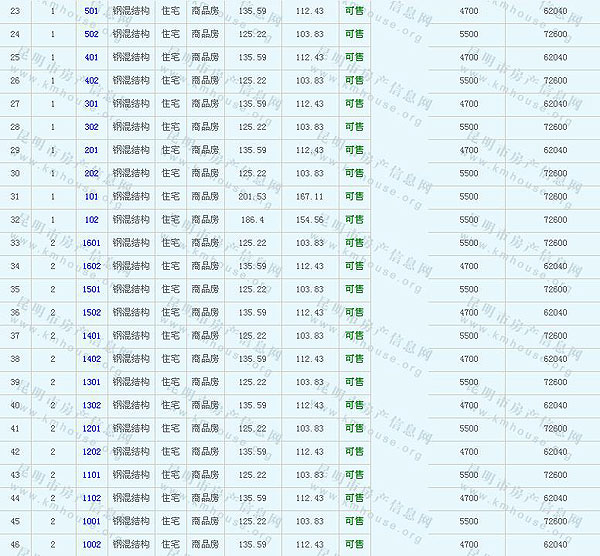Click room number 1602 link

pos(91,266)
